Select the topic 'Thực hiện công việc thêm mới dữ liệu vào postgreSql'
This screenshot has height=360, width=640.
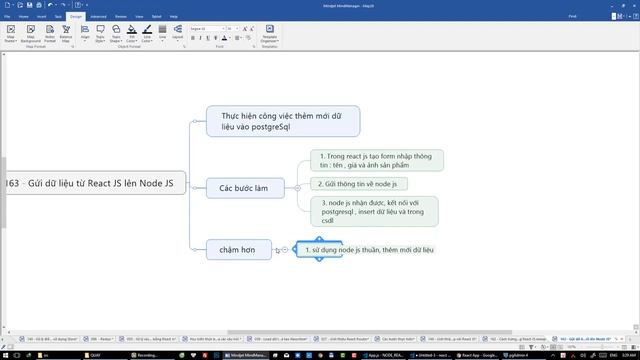coord(283,121)
